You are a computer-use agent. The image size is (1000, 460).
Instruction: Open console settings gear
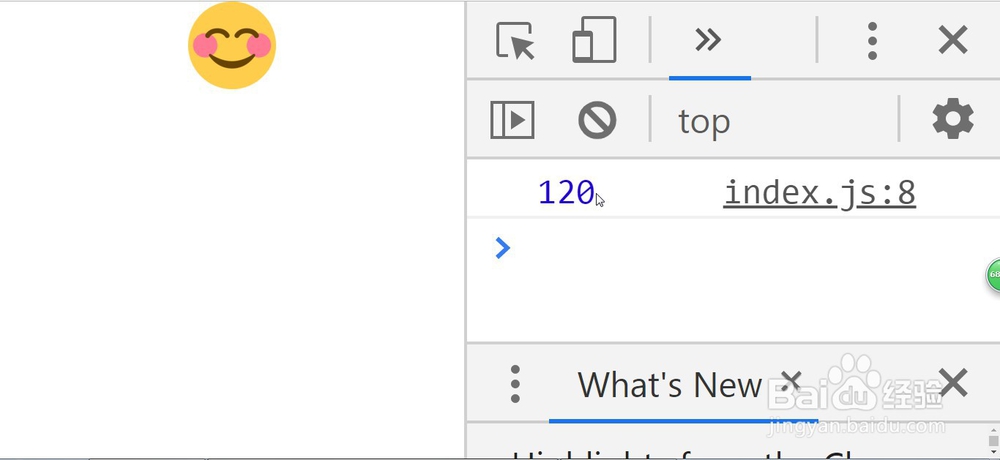pyautogui.click(x=952, y=120)
